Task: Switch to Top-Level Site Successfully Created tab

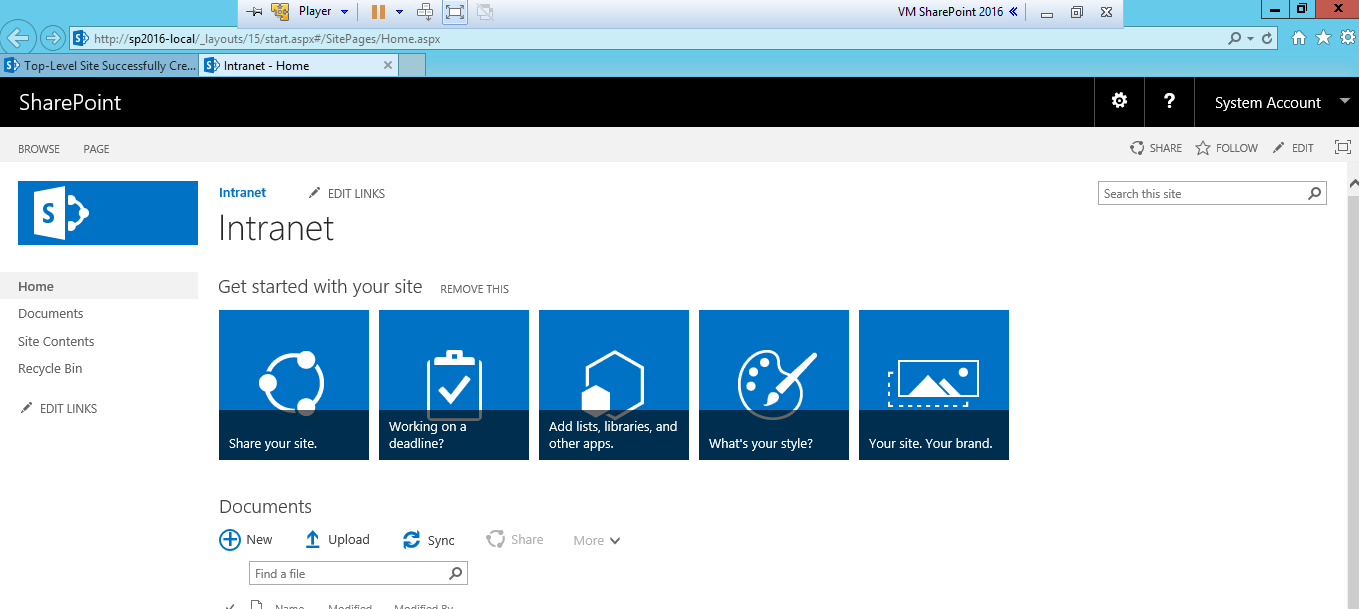Action: click(x=99, y=65)
